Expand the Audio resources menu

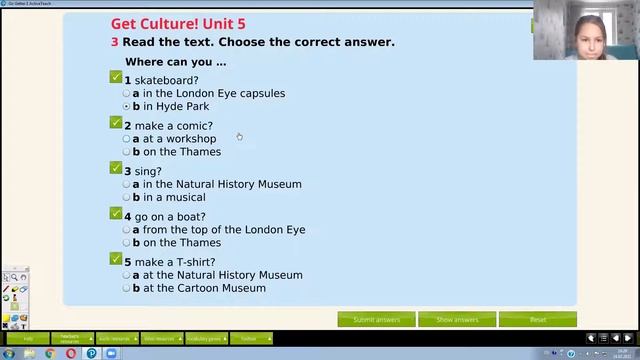coord(118,339)
